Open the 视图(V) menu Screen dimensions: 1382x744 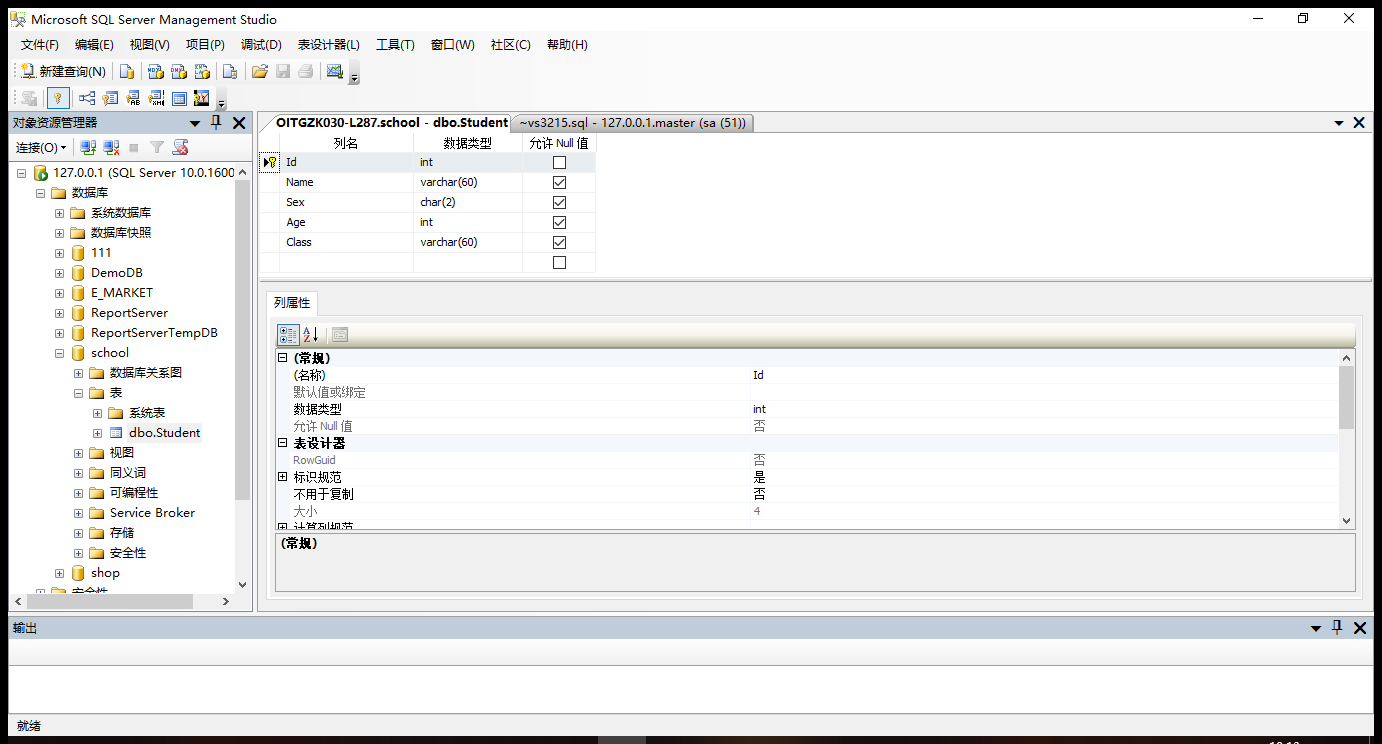click(149, 45)
